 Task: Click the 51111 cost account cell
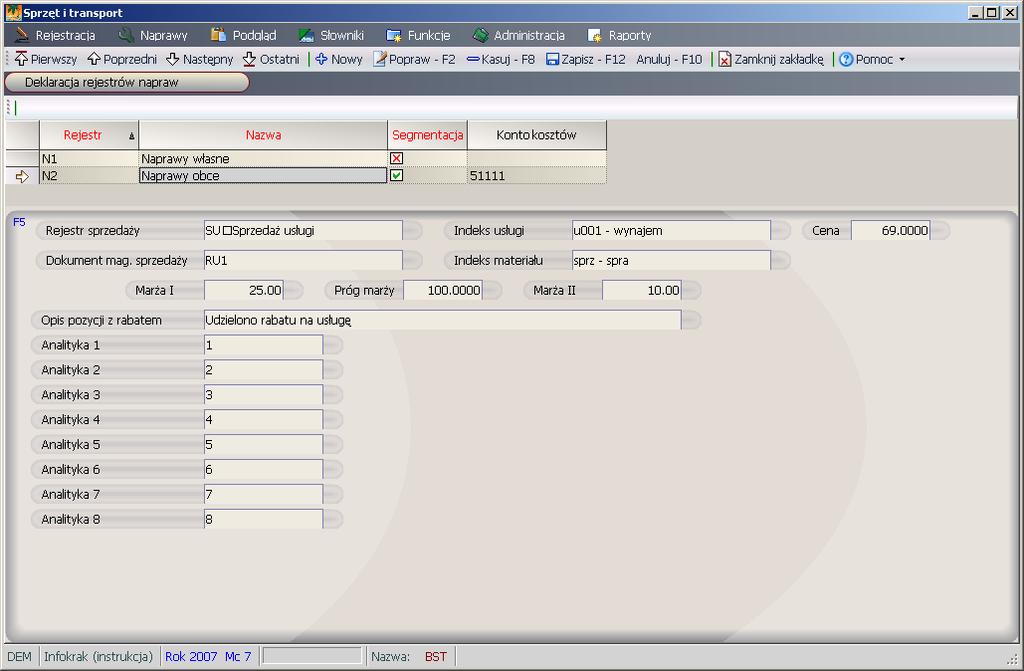537,176
